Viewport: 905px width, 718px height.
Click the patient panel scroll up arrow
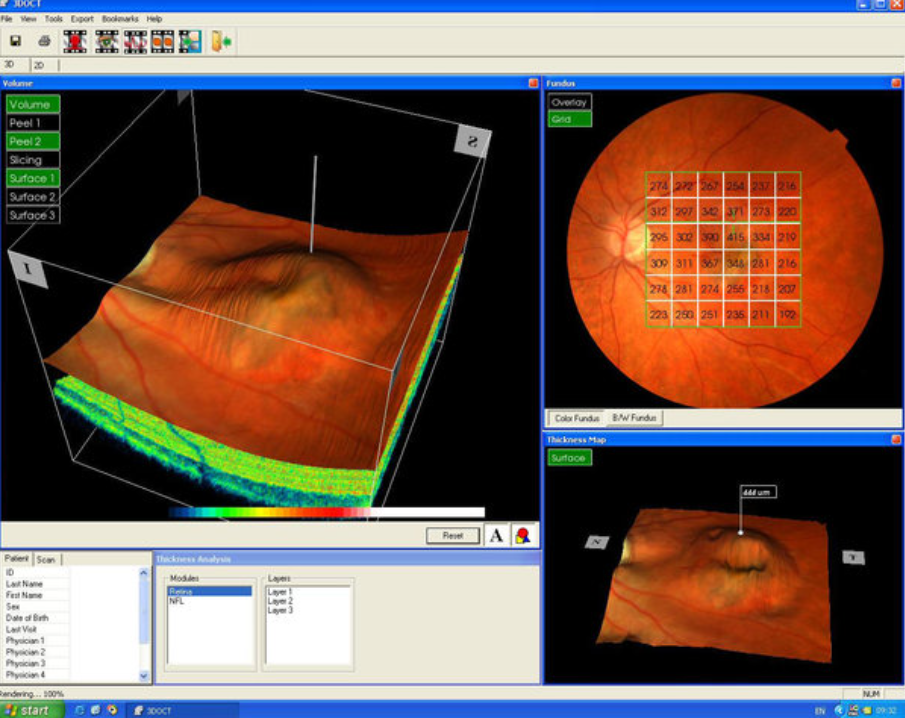click(x=144, y=573)
